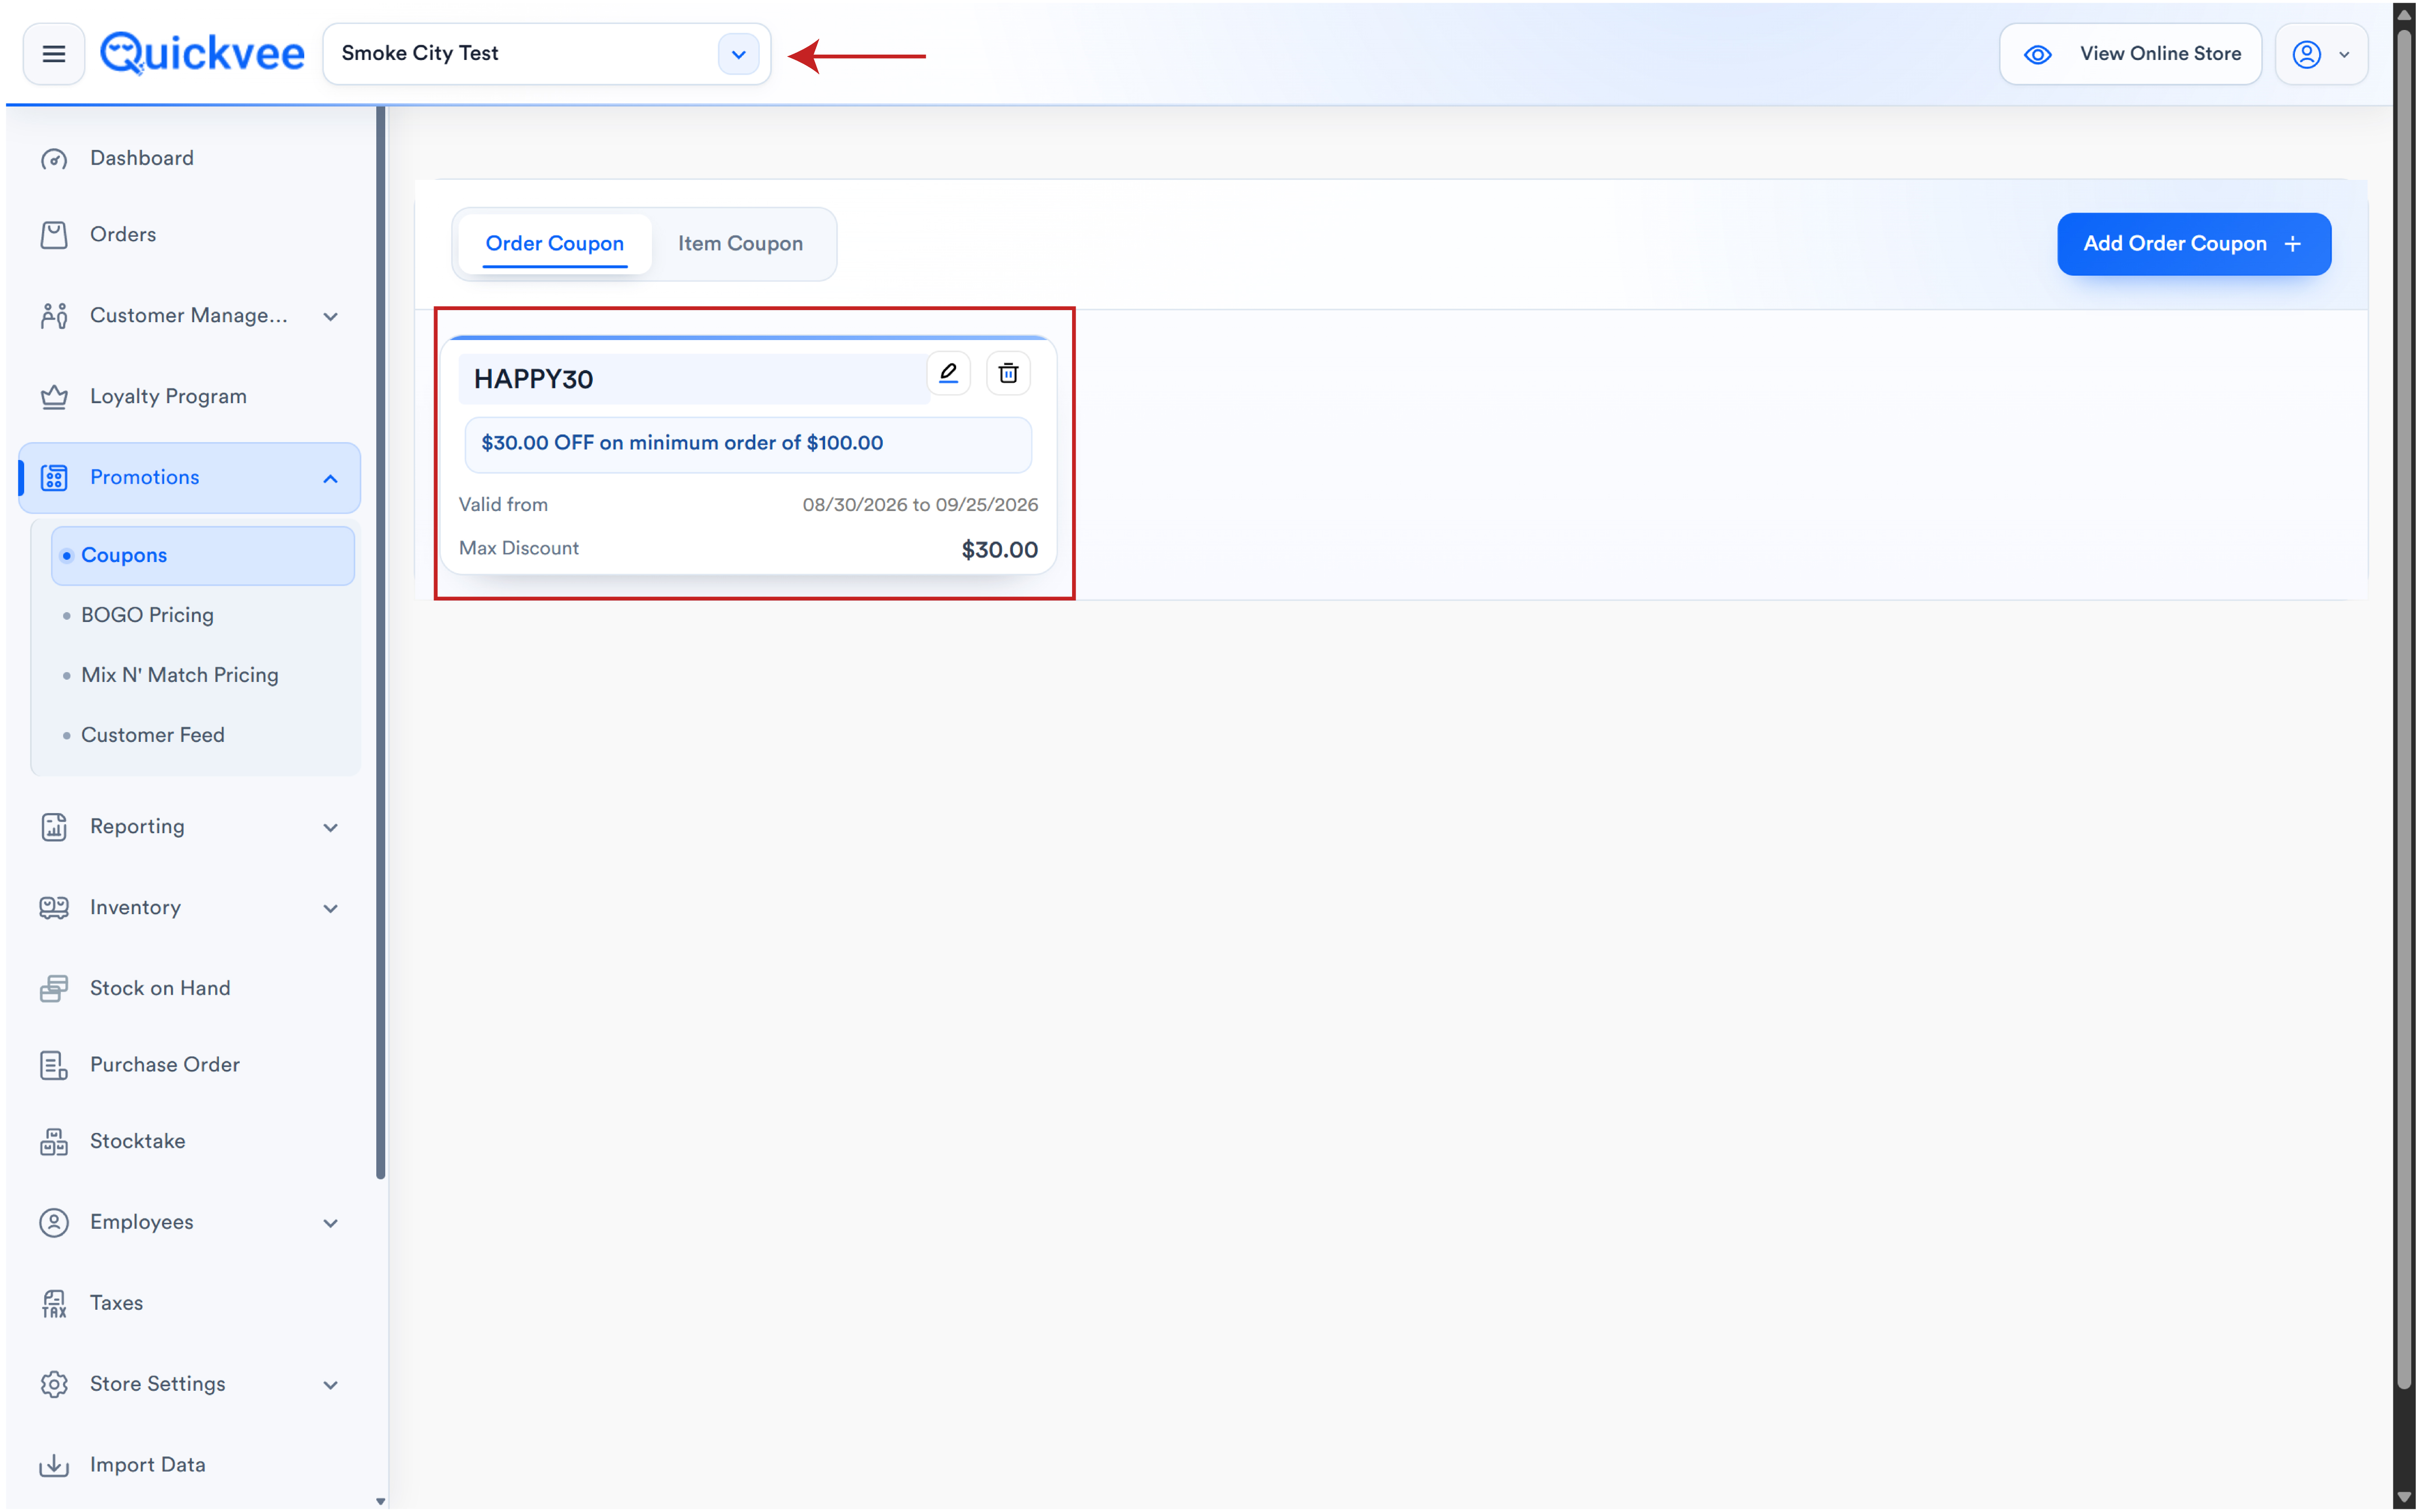Expand the Employees submenu chevron
2422x1512 pixels.
pos(330,1224)
